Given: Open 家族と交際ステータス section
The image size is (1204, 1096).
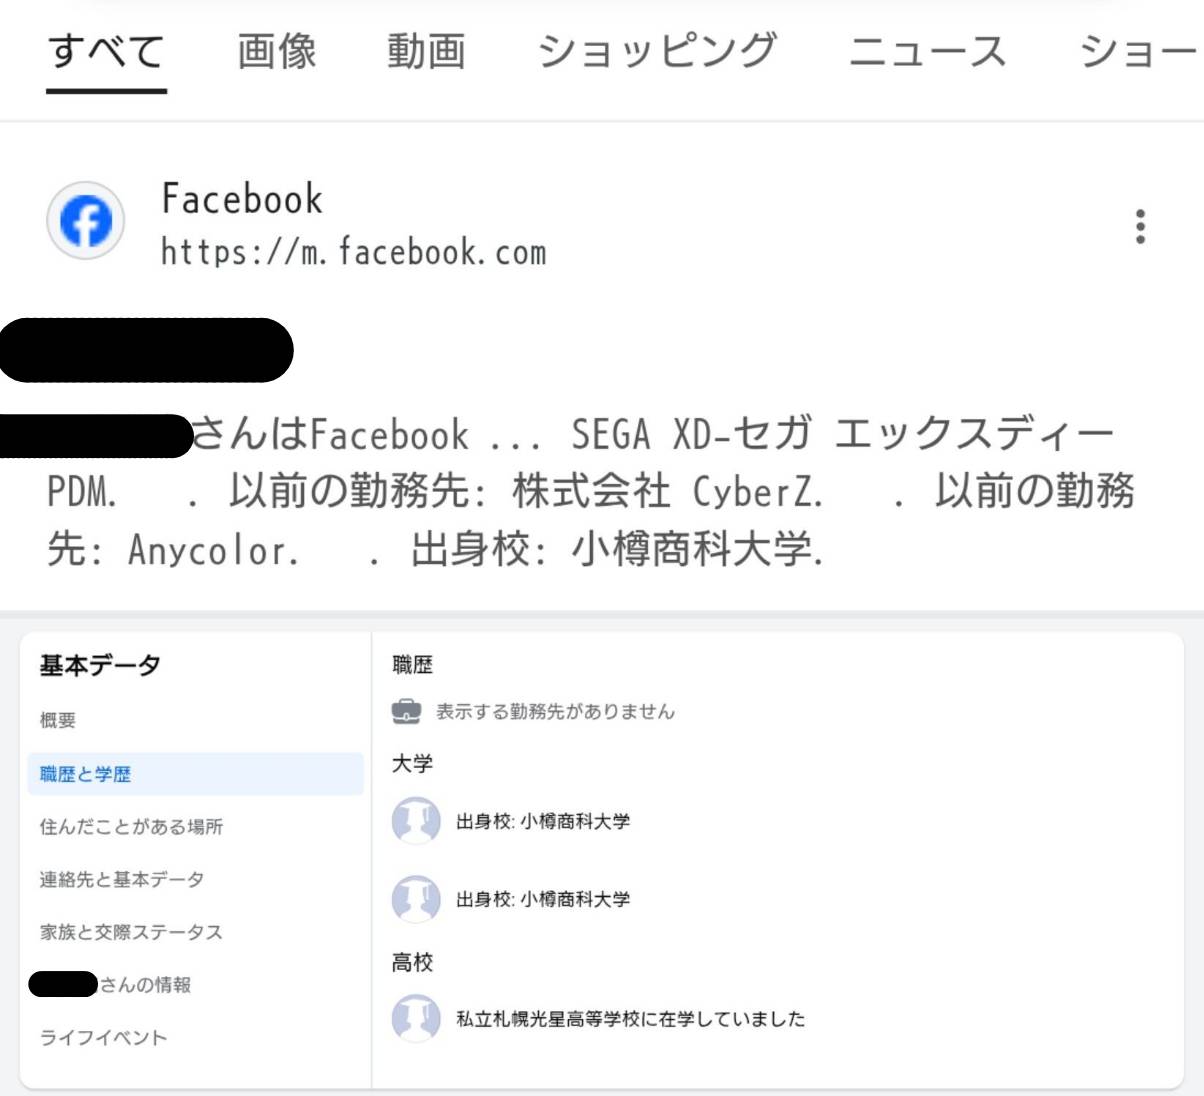Looking at the screenshot, I should [x=131, y=932].
